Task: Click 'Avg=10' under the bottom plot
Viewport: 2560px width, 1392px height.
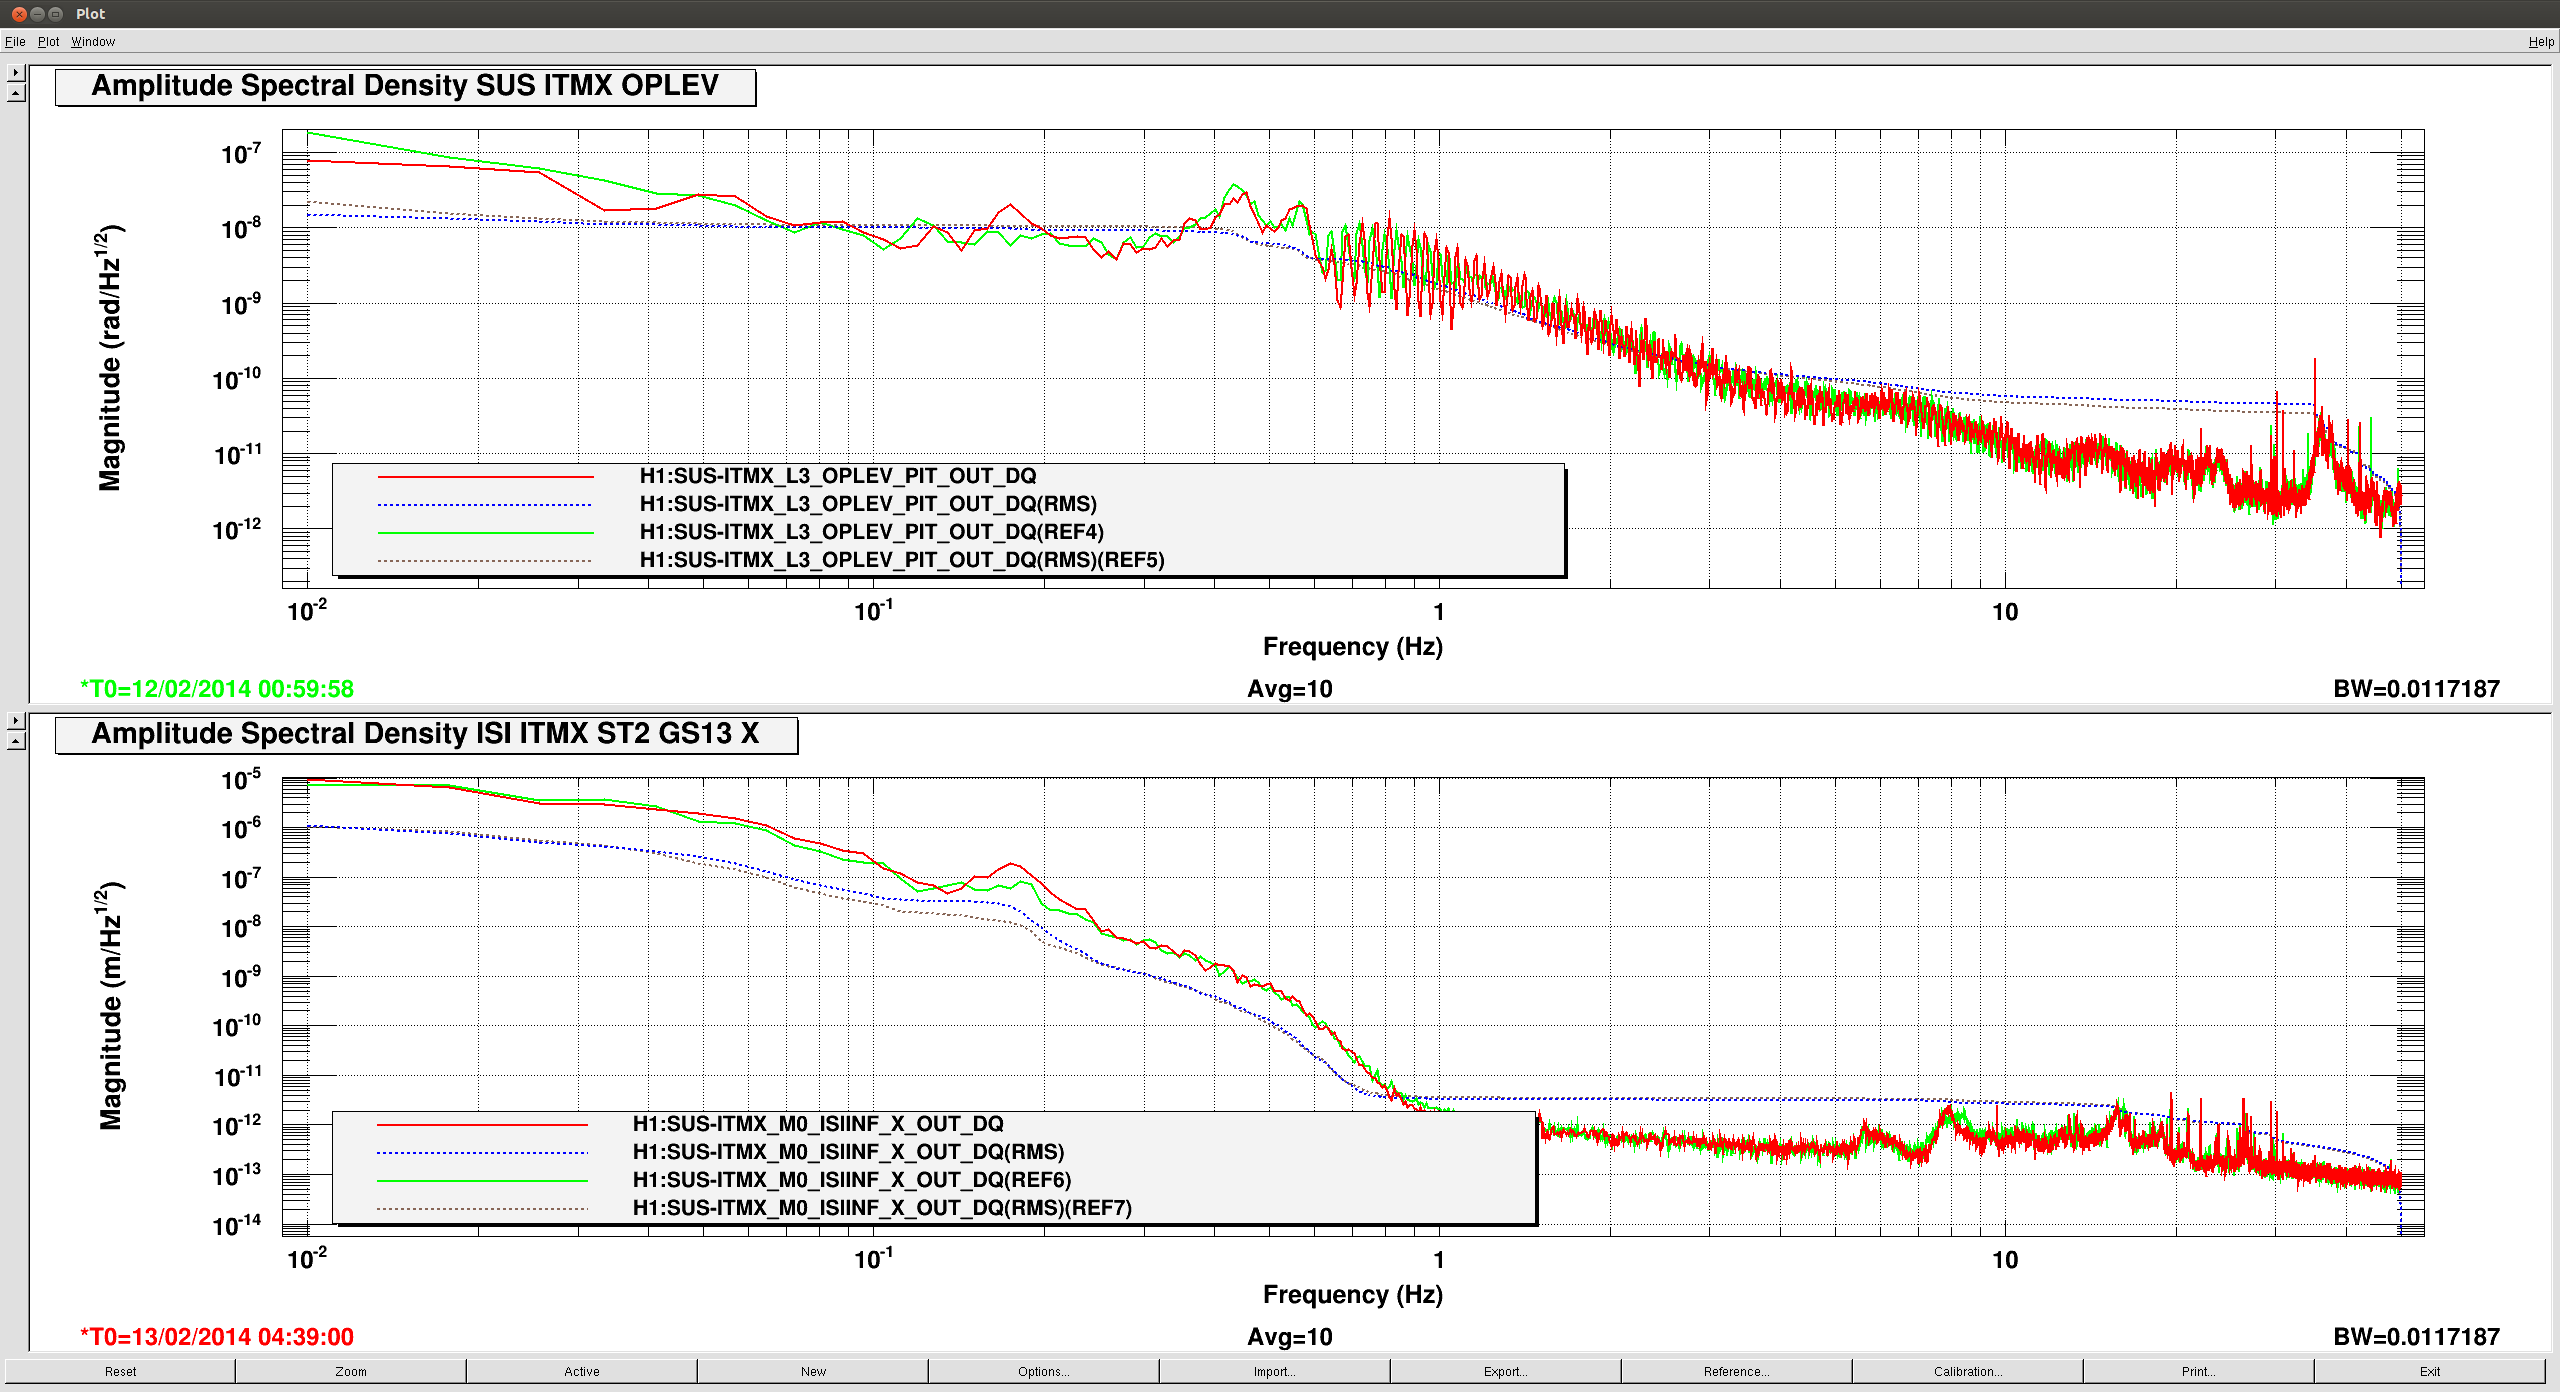Action: click(x=1290, y=1337)
